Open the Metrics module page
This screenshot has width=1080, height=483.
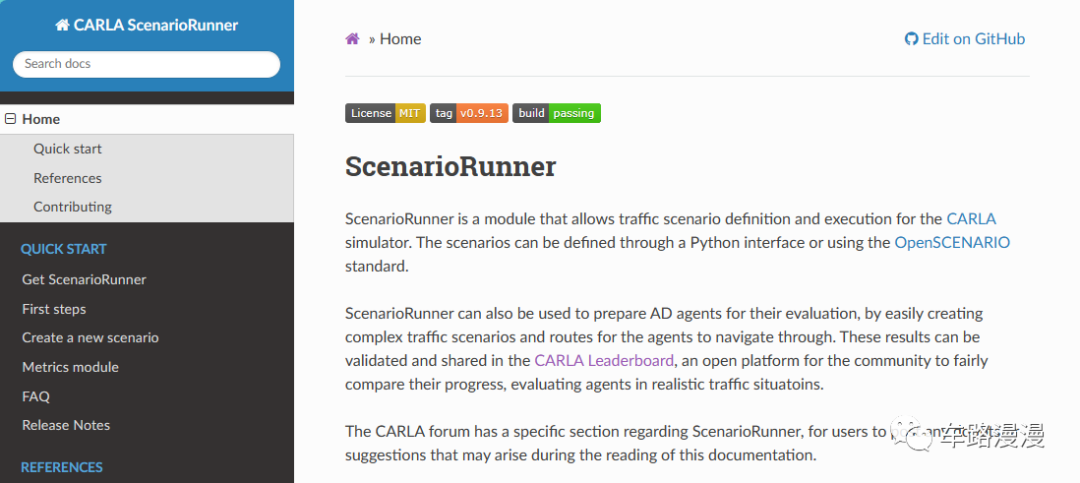pos(70,367)
